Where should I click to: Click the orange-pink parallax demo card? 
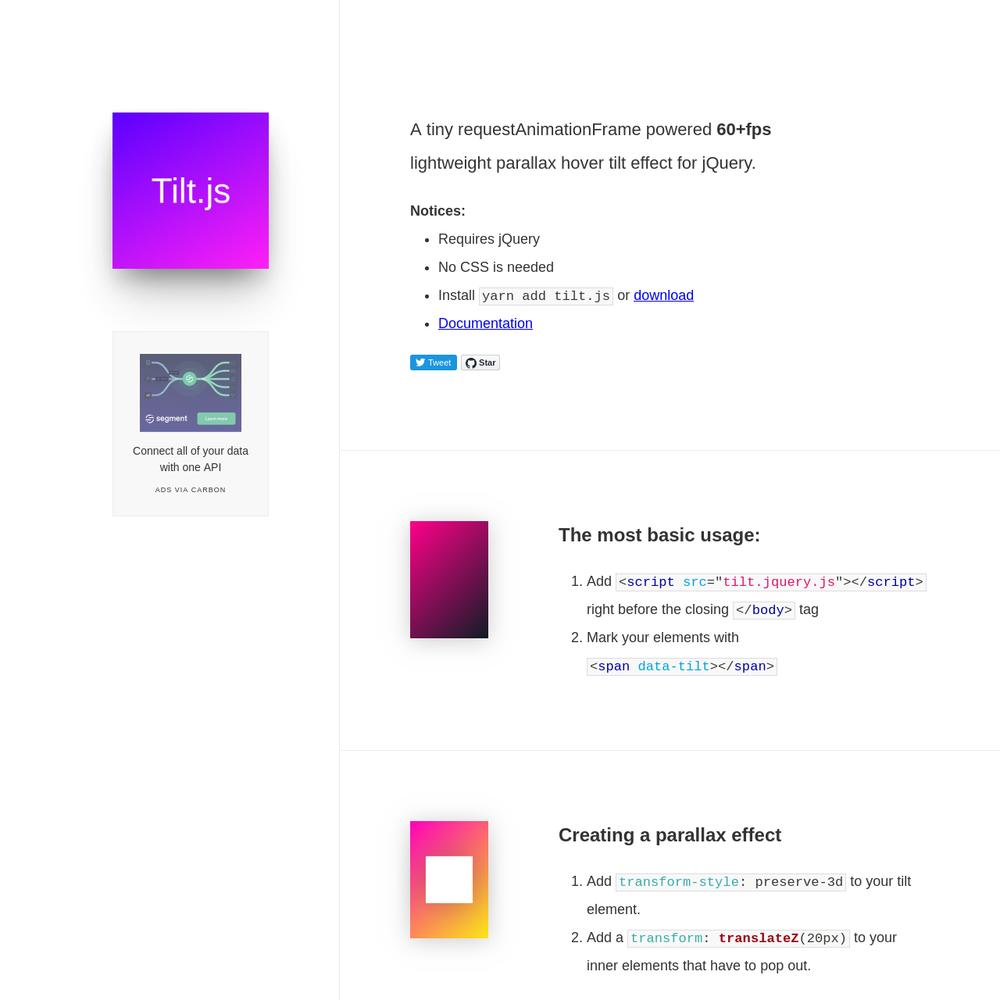[x=449, y=879]
